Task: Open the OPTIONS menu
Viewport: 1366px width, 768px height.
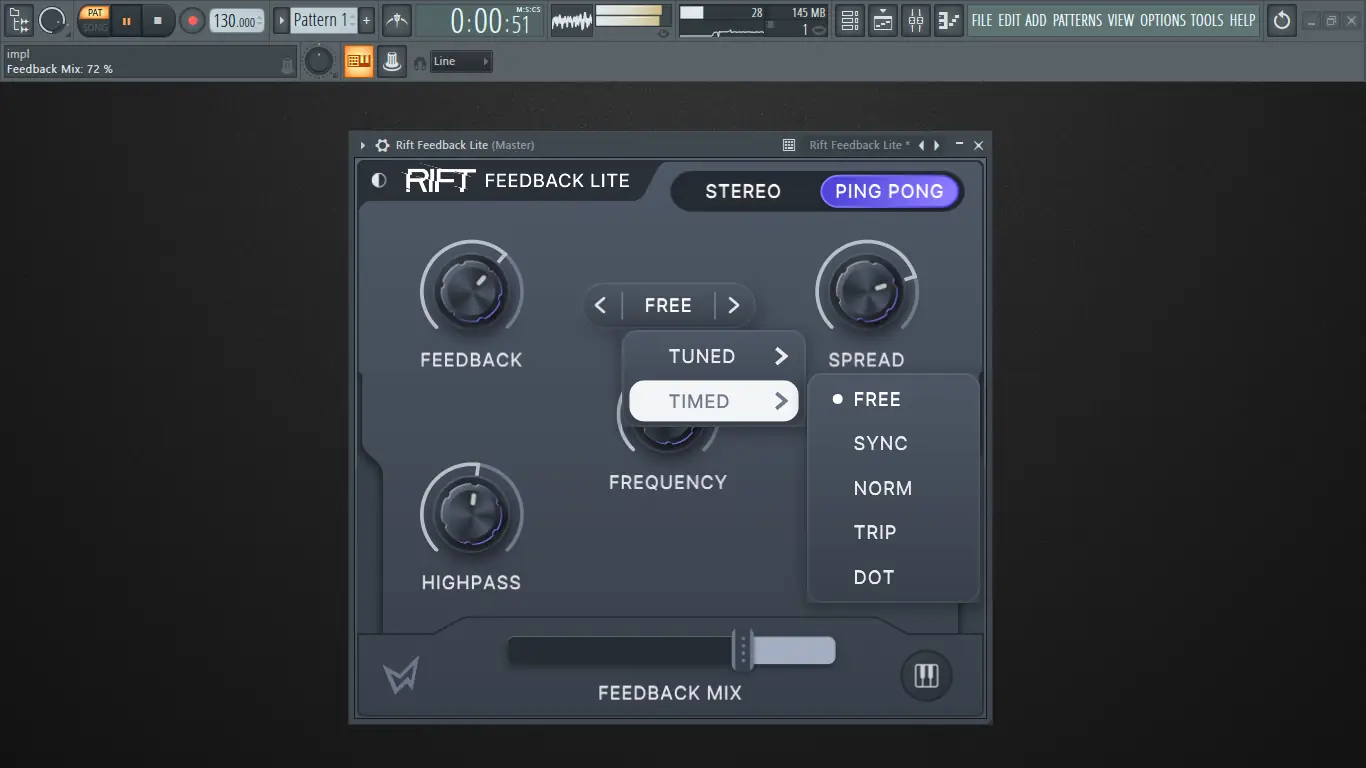Action: 1163,20
